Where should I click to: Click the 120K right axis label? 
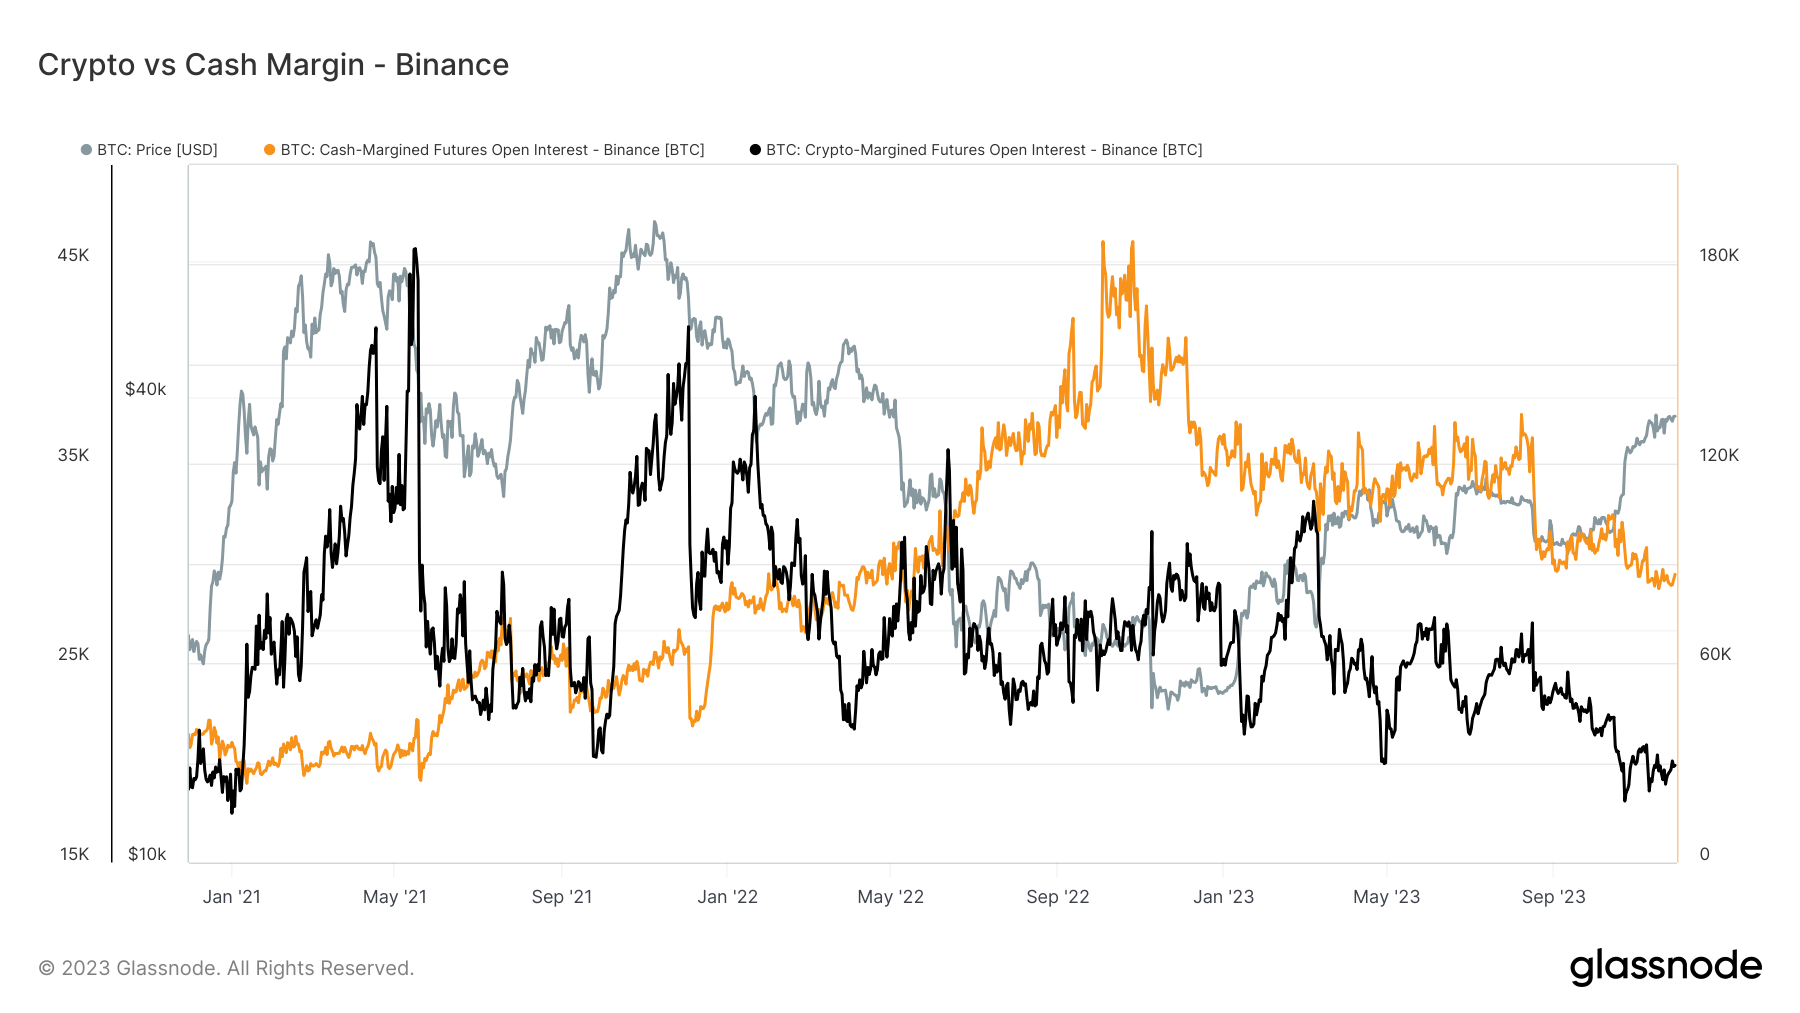point(1719,455)
